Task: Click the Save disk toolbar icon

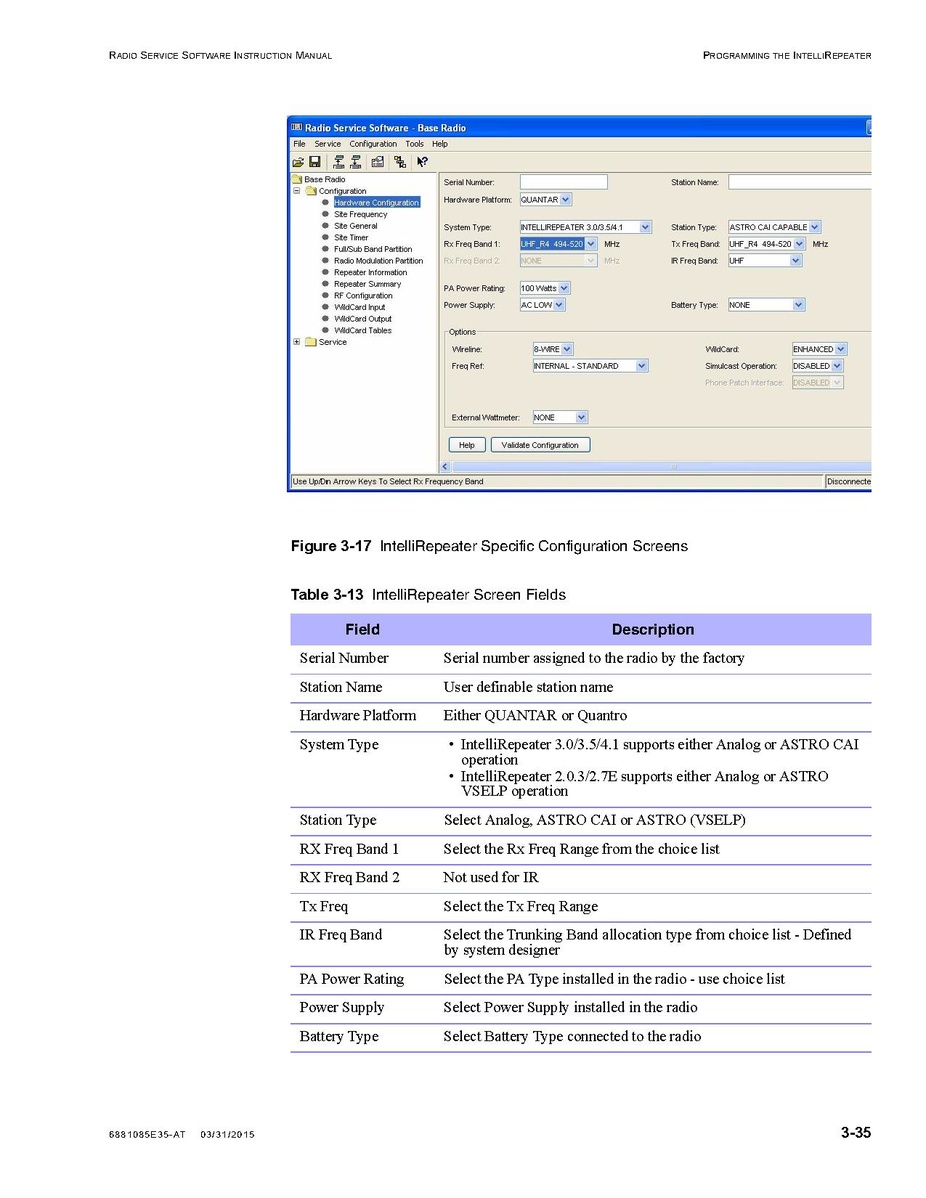Action: pos(314,162)
